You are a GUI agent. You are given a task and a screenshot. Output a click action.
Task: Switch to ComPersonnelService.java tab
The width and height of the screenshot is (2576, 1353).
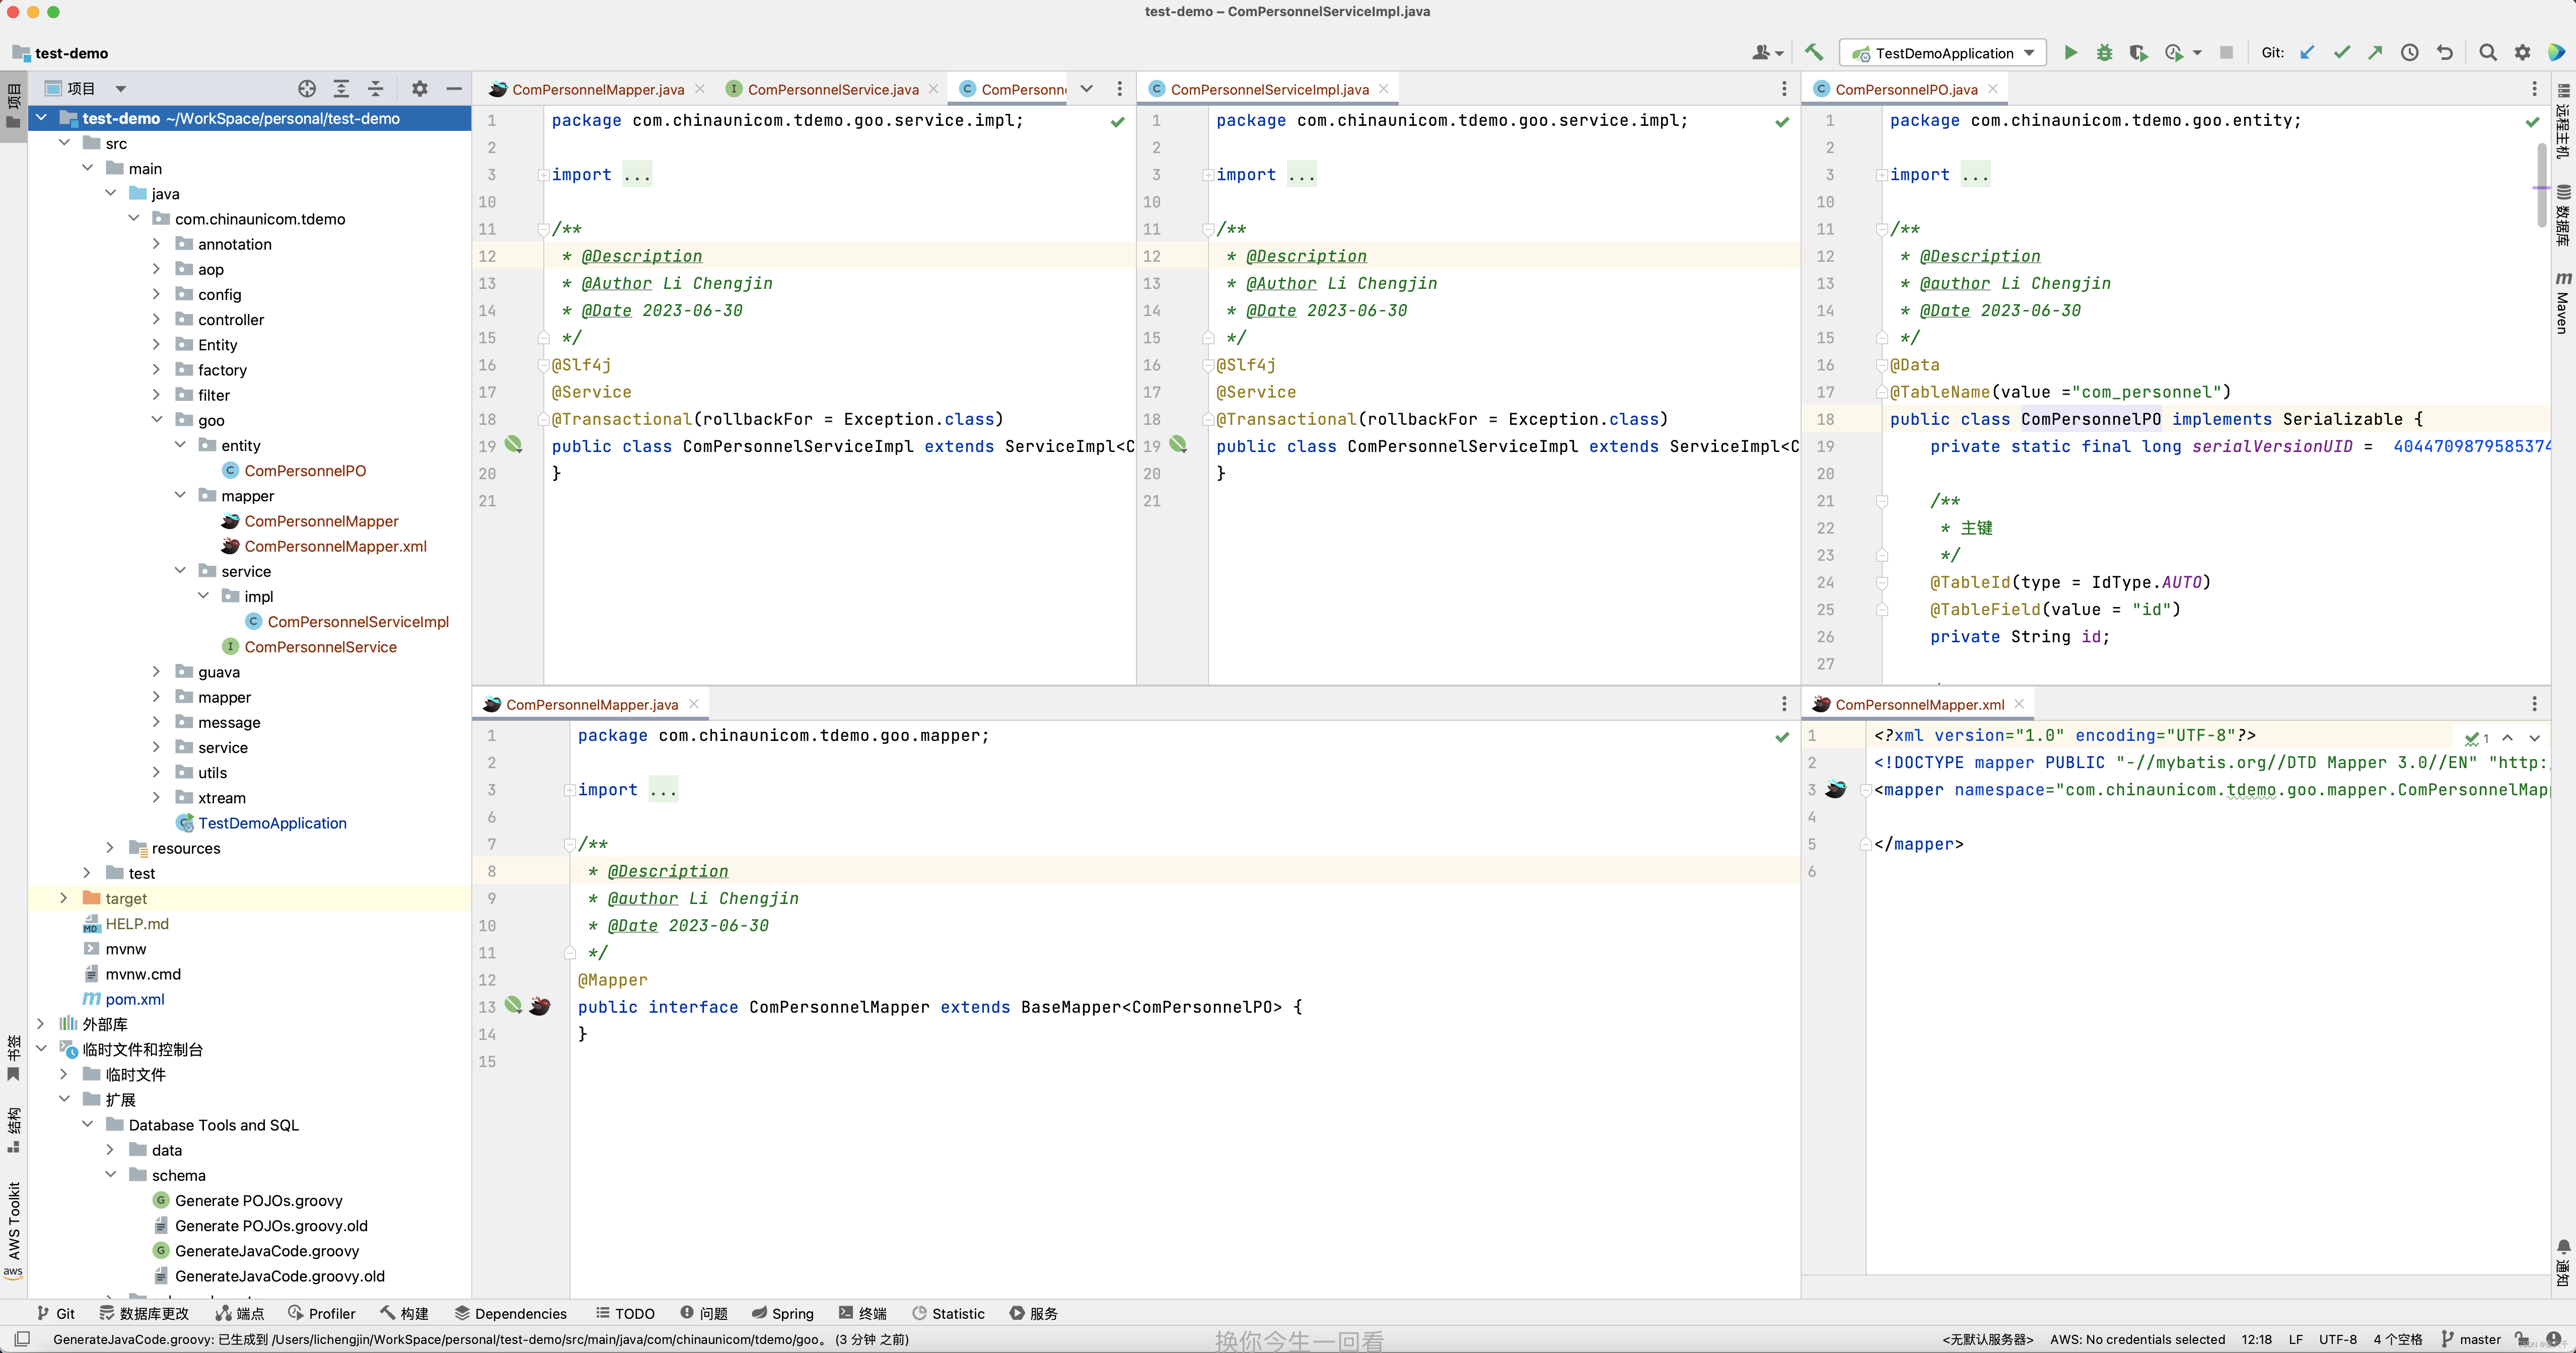pyautogui.click(x=832, y=89)
